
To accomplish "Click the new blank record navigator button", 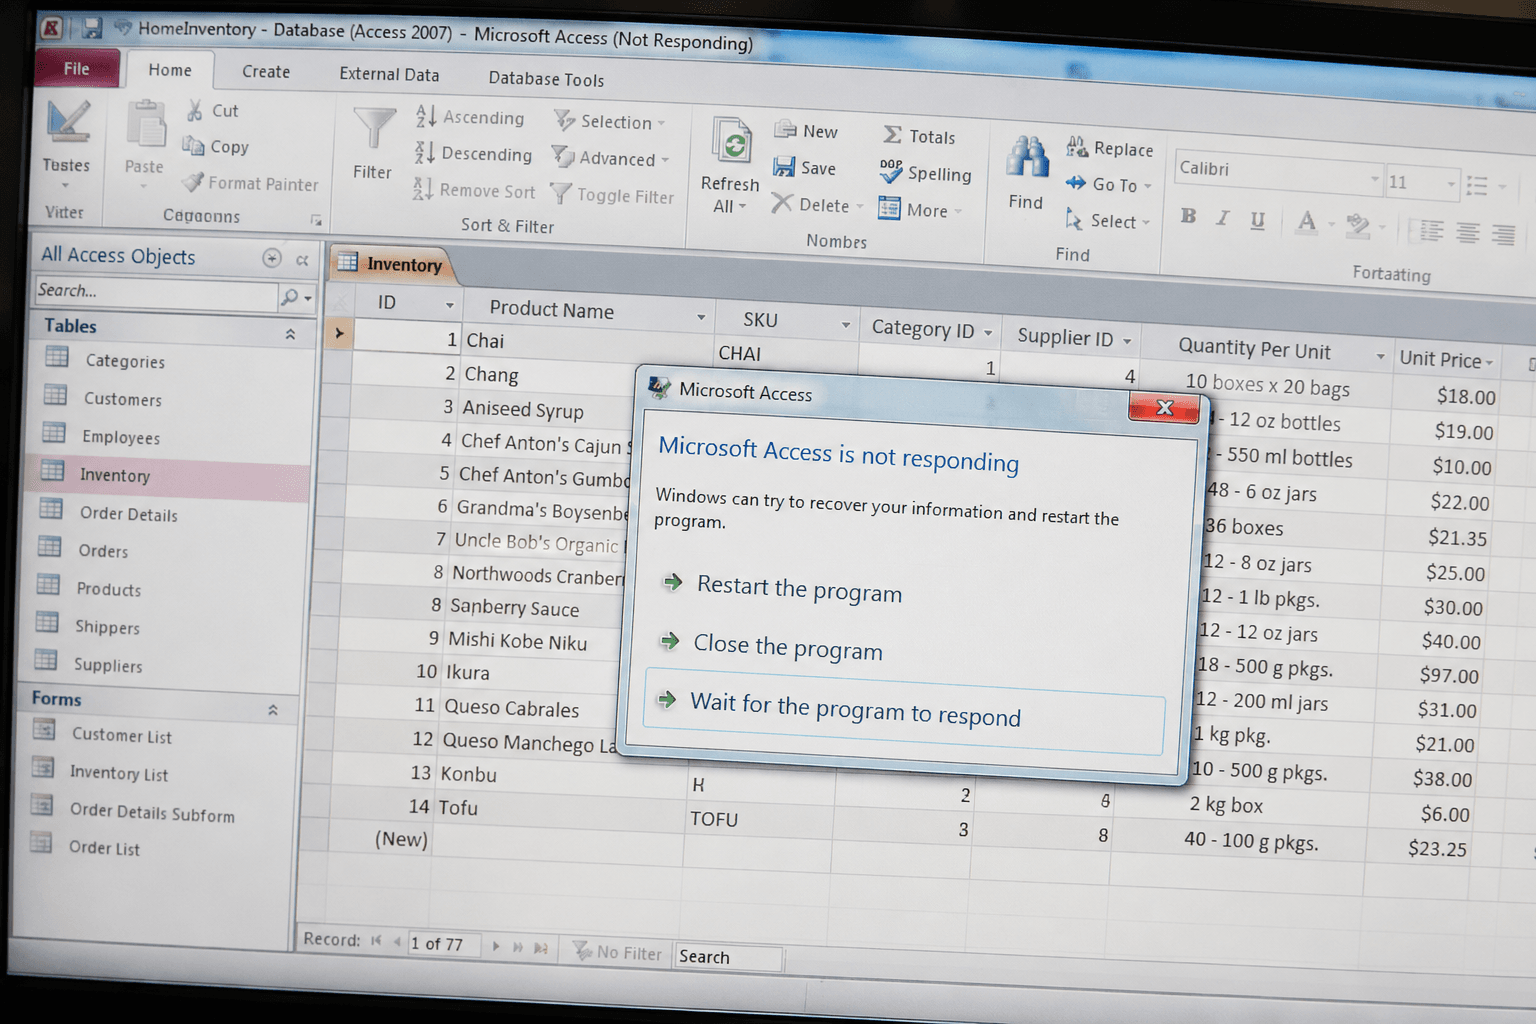I will click(541, 947).
